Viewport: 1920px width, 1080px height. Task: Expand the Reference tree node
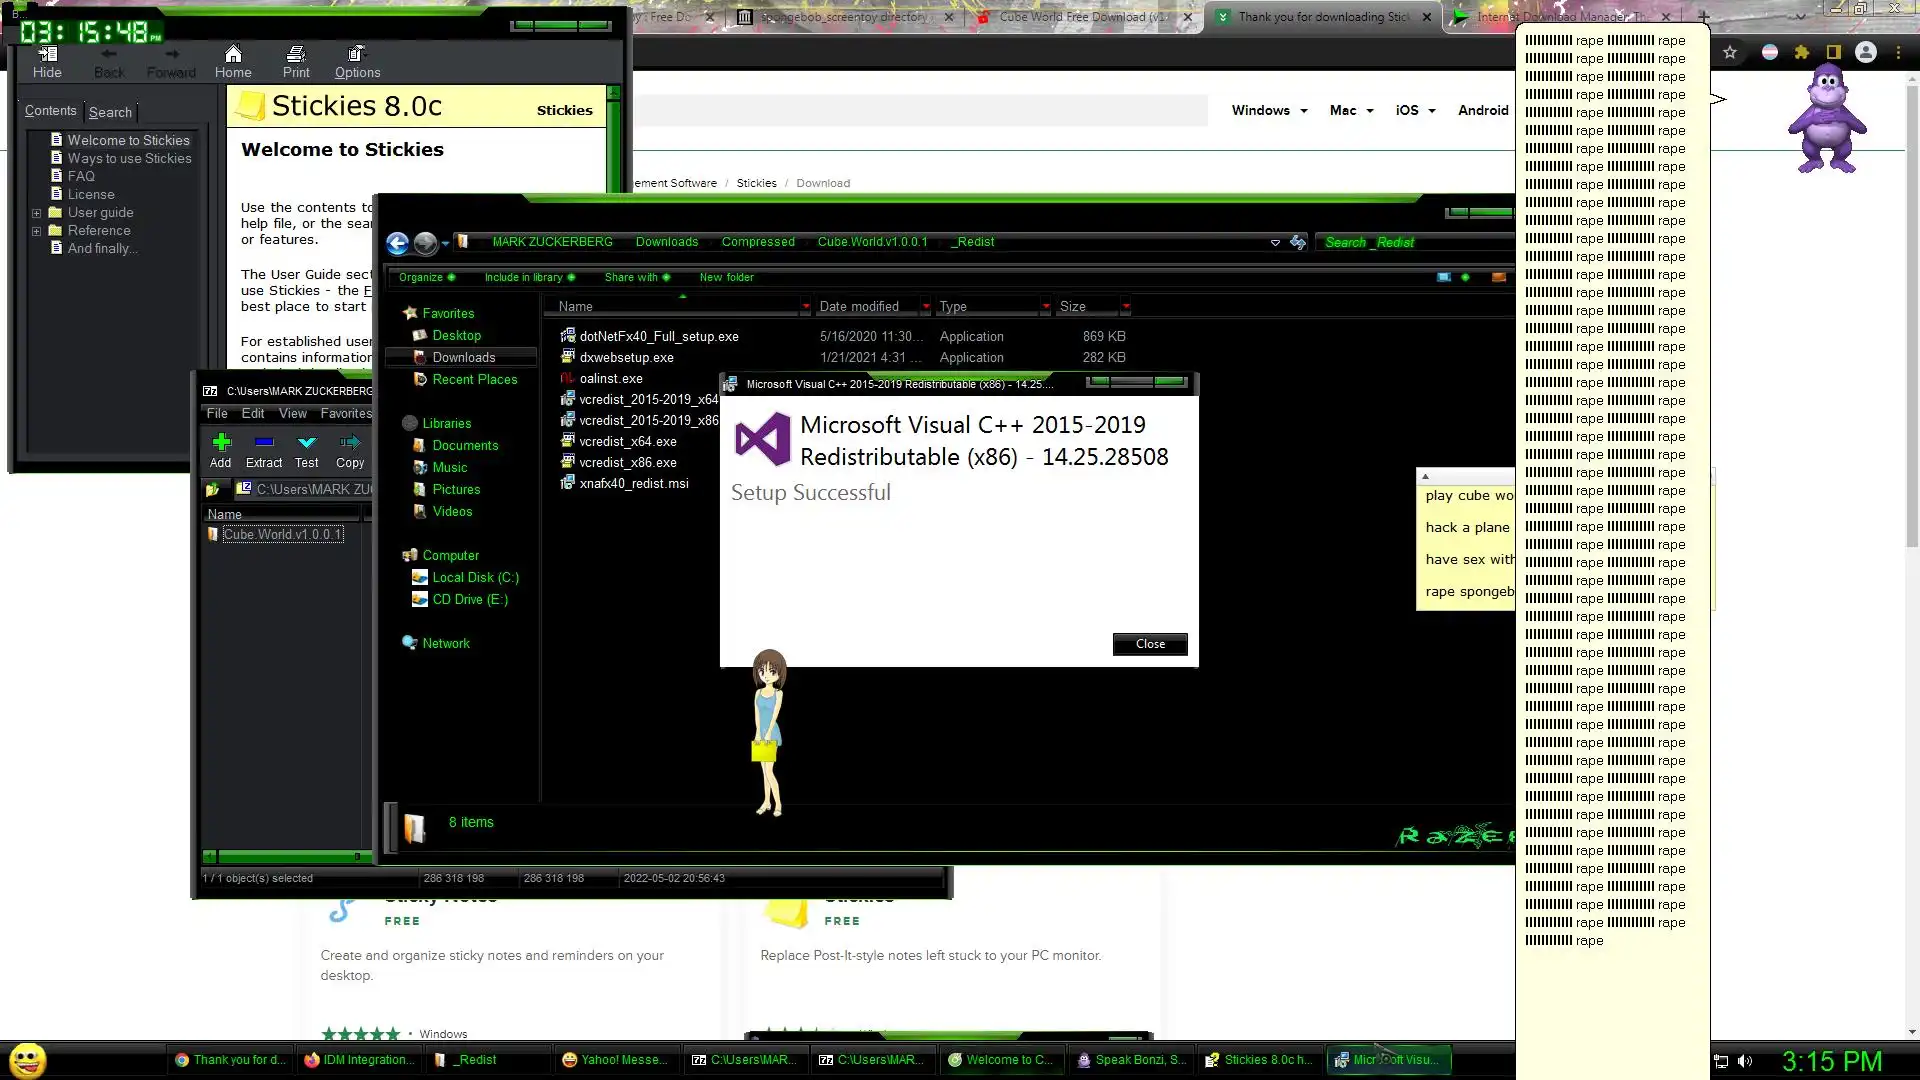point(37,231)
